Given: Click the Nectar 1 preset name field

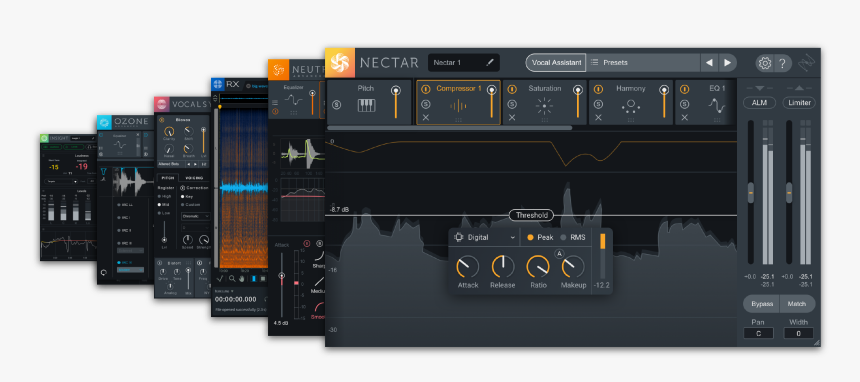Looking at the screenshot, I should (463, 63).
